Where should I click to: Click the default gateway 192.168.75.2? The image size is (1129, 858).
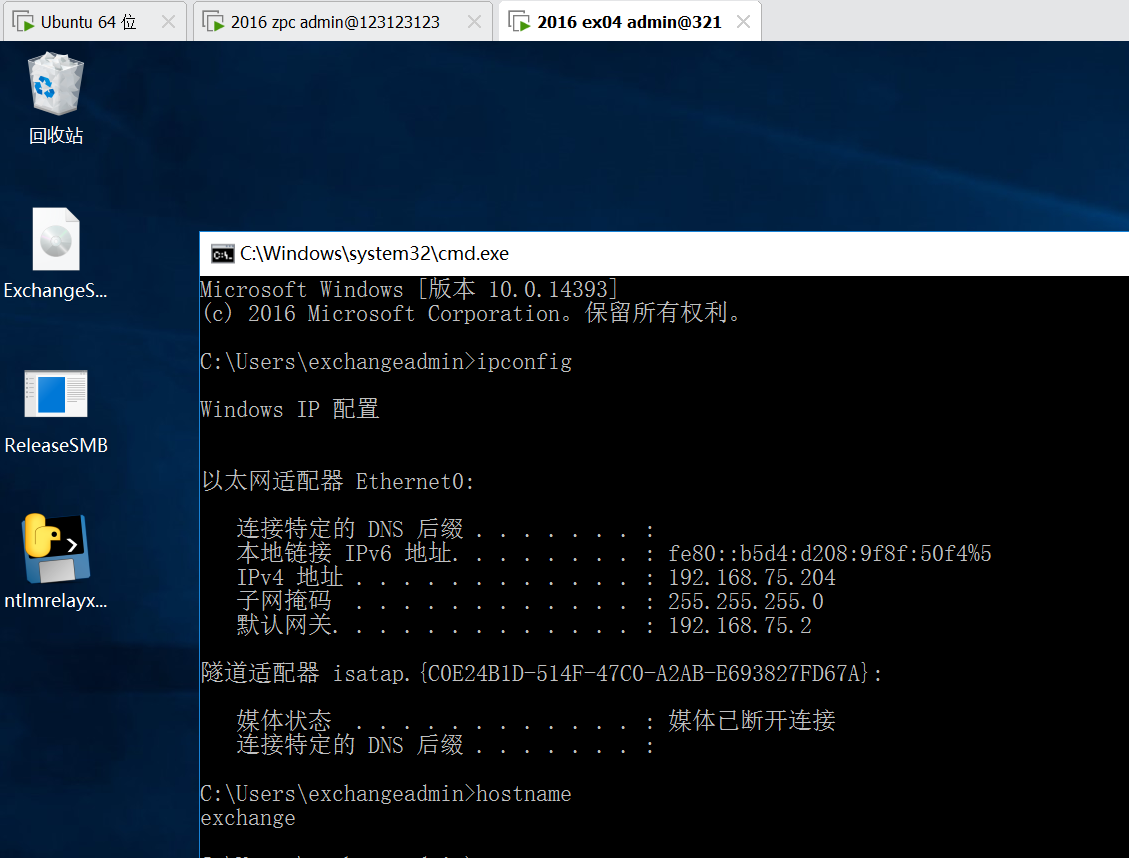[739, 626]
